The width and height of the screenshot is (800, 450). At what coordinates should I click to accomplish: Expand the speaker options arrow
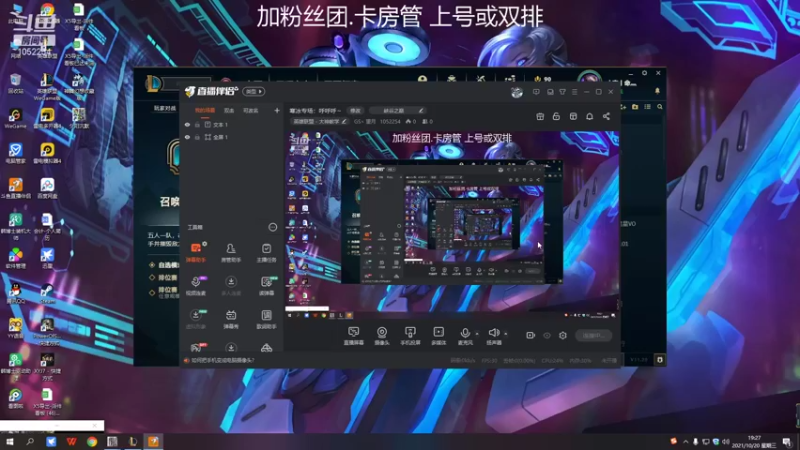click(x=506, y=334)
